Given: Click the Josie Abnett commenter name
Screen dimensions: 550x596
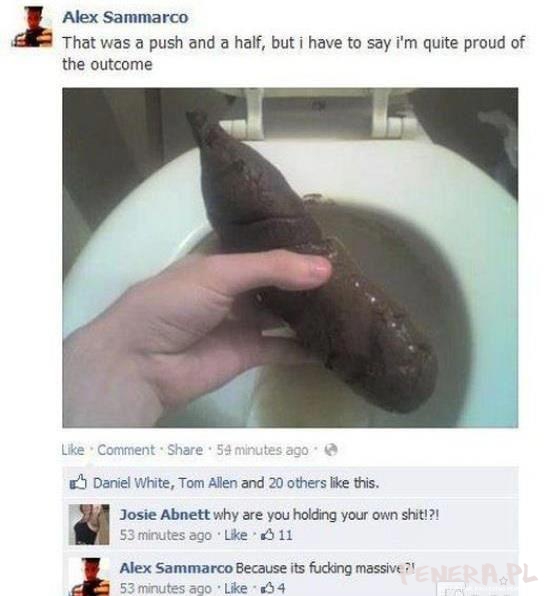Looking at the screenshot, I should click(165, 515).
